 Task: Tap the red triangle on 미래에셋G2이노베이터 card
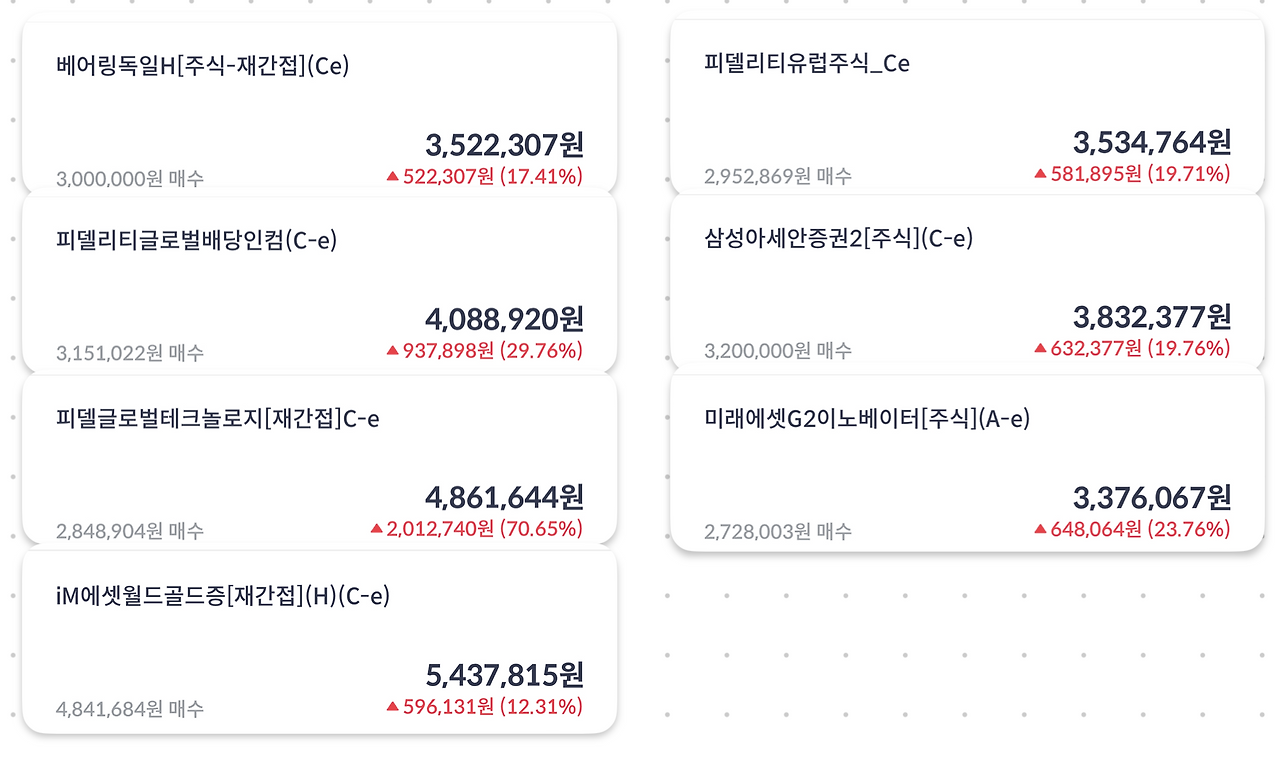point(1041,528)
